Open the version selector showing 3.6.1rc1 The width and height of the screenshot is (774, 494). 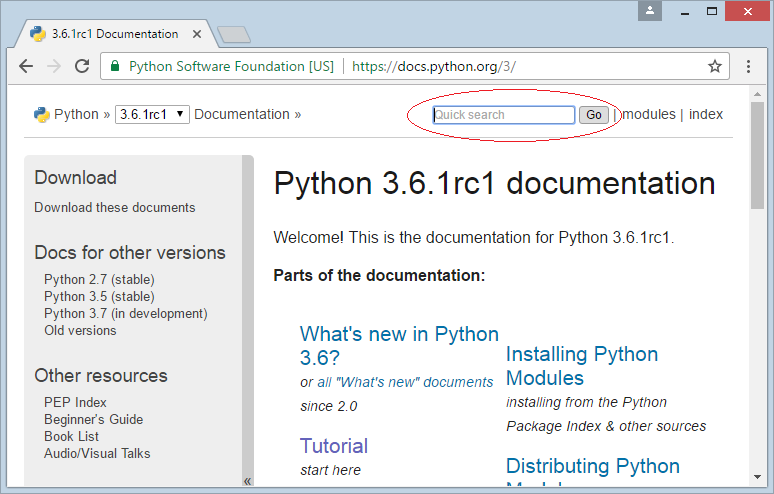152,114
